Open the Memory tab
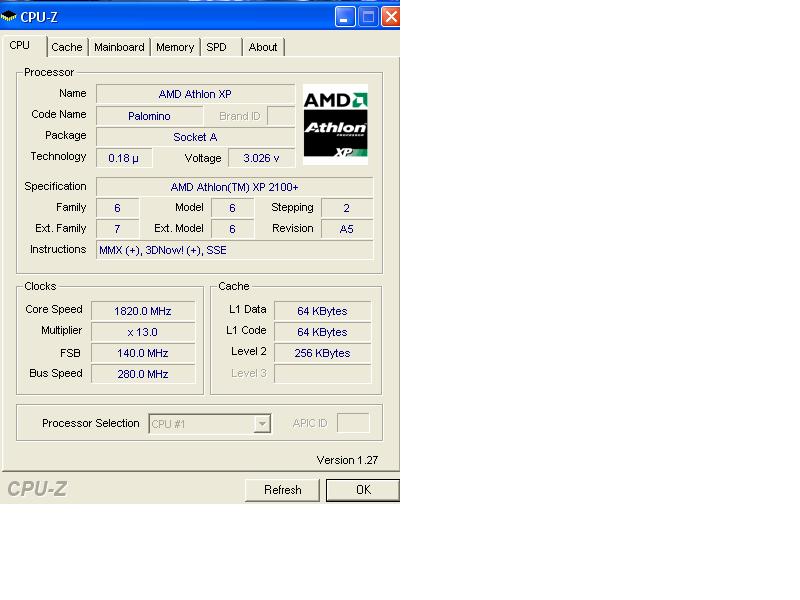This screenshot has width=800, height=600. [175, 47]
